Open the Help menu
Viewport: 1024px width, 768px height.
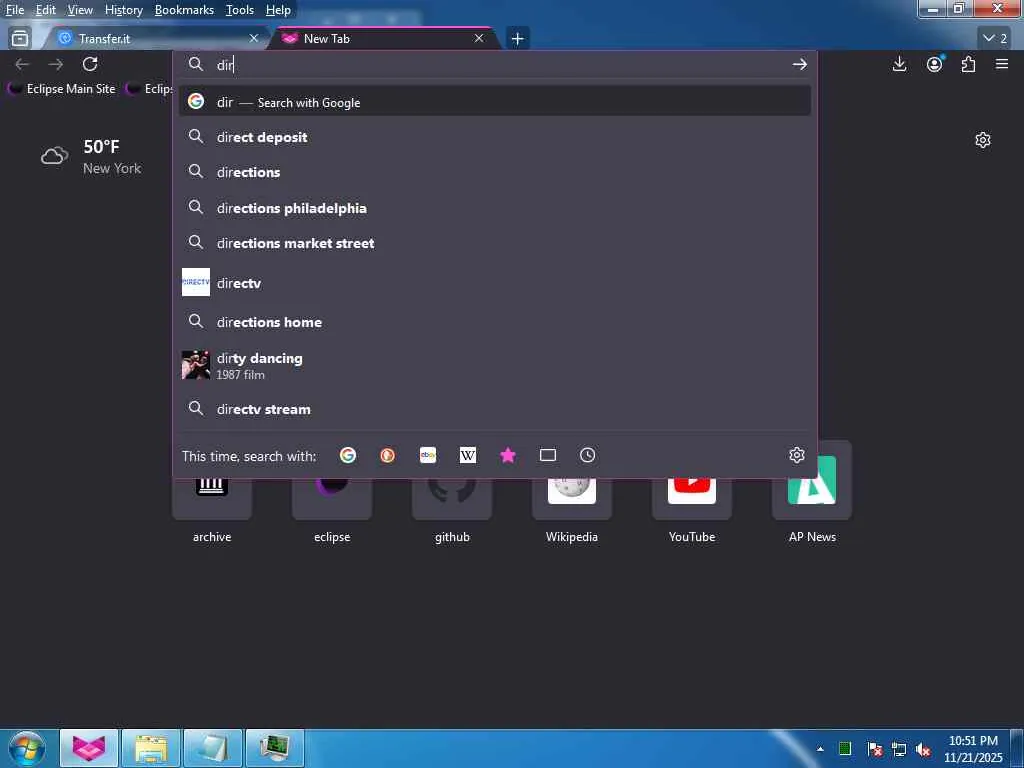pos(278,10)
